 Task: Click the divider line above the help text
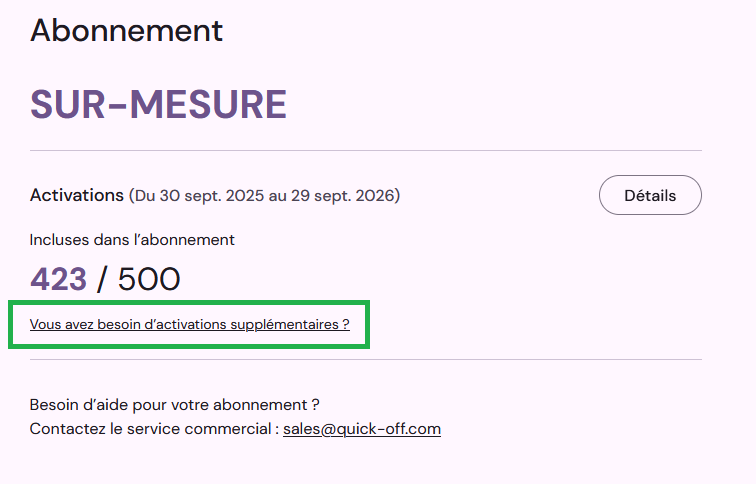click(x=365, y=360)
